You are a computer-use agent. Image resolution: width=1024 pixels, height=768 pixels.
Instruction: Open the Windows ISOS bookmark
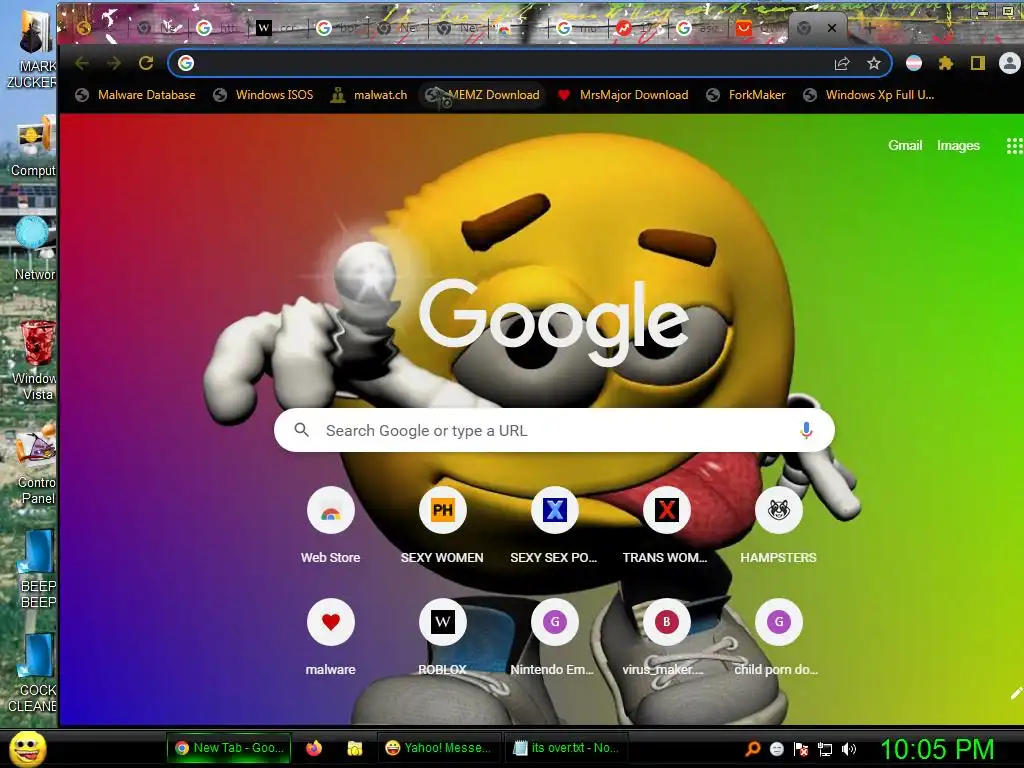point(263,95)
